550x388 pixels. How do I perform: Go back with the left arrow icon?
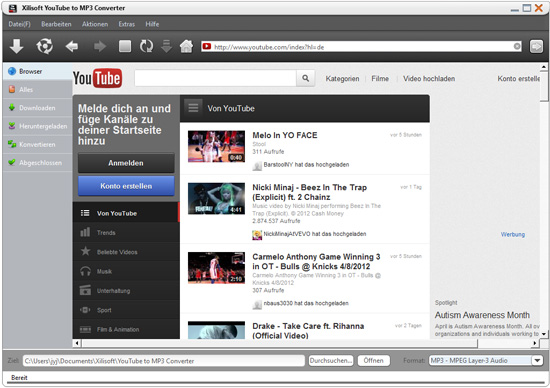coord(72,46)
